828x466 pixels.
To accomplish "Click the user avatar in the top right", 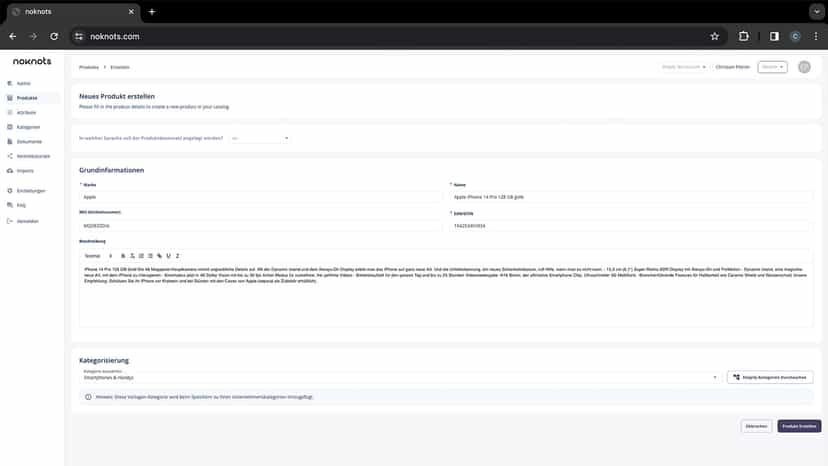I will (x=804, y=67).
